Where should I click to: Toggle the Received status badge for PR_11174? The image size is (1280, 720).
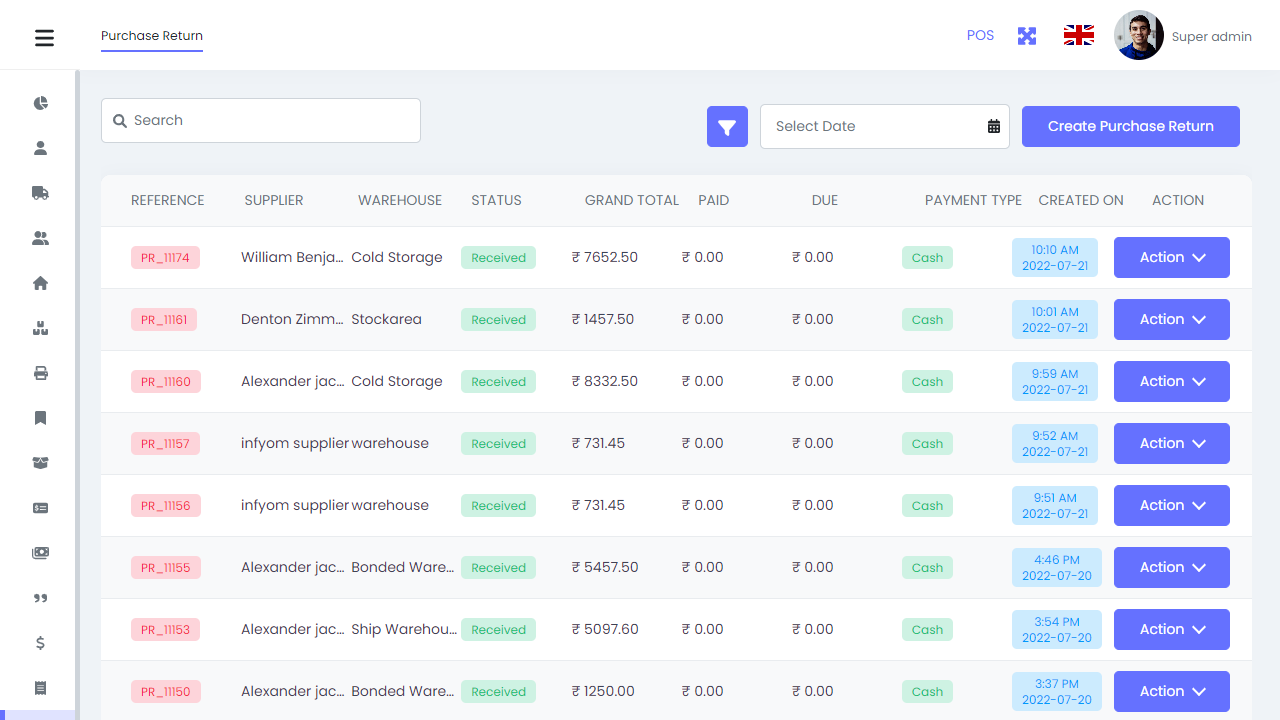point(498,257)
